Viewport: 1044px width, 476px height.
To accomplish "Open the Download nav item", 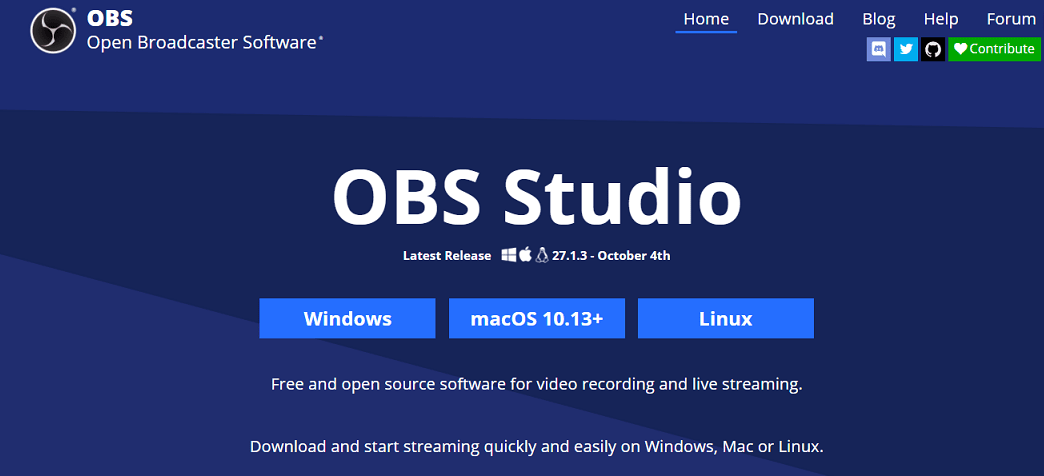I will [x=796, y=19].
